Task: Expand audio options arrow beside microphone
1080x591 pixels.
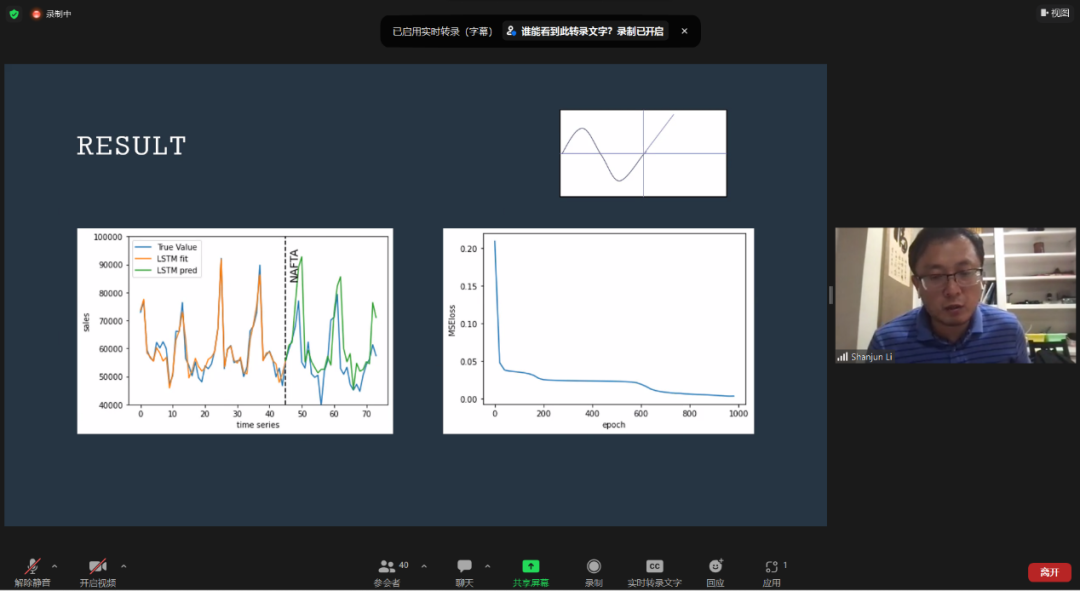Action: click(55, 565)
